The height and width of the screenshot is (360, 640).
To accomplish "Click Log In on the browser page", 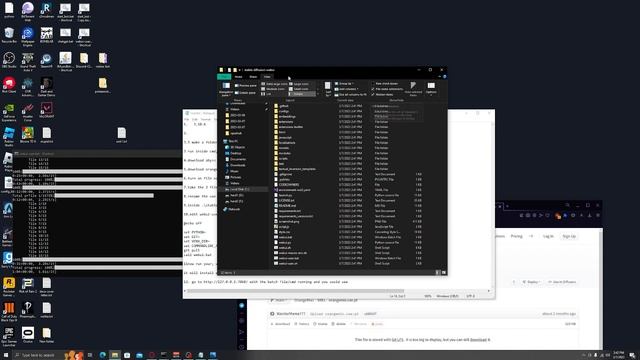I will tap(548, 236).
